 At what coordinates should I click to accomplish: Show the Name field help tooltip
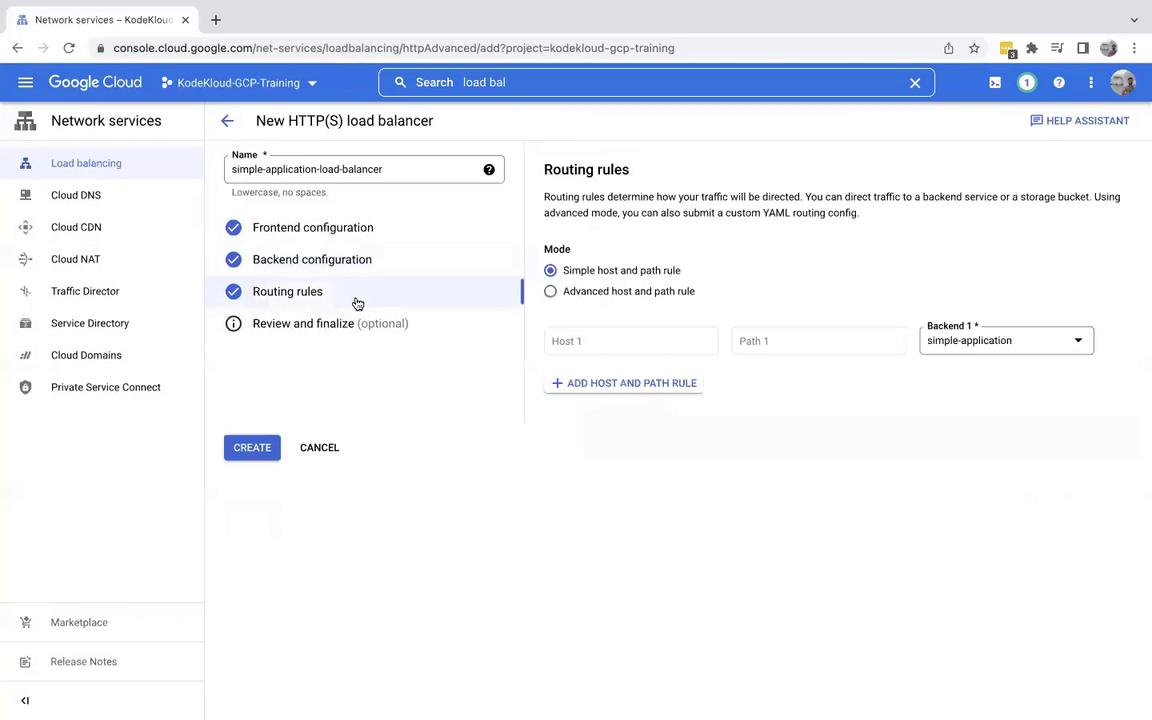pos(489,170)
